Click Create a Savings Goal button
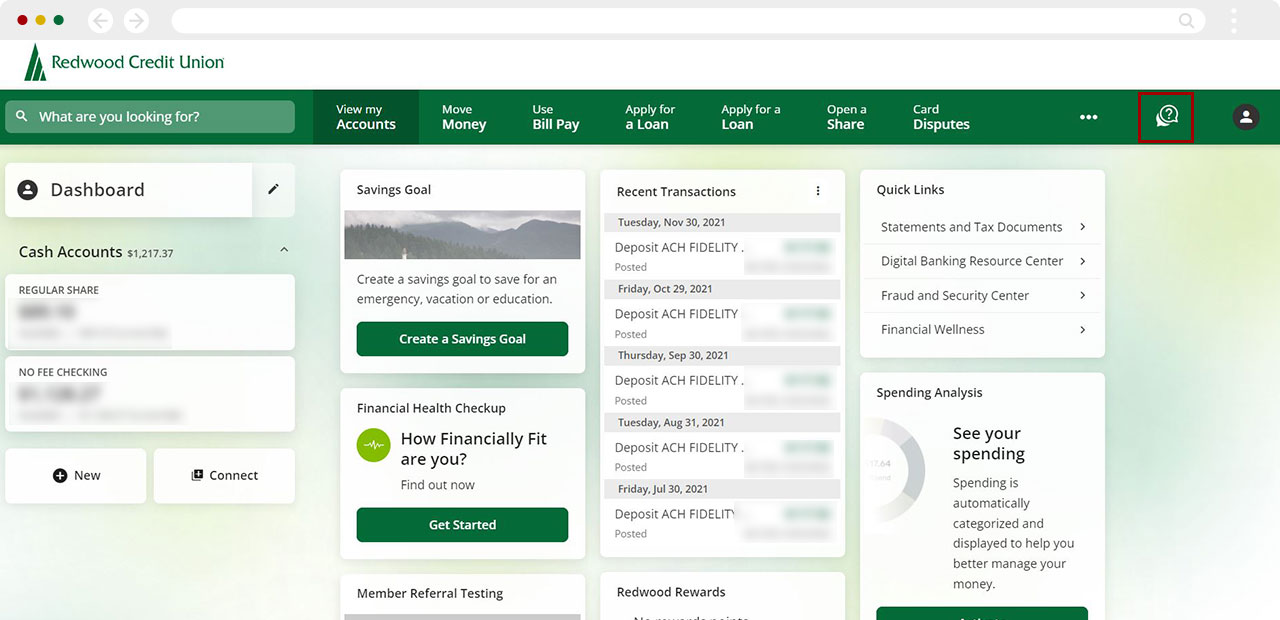The image size is (1280, 620). 462,339
